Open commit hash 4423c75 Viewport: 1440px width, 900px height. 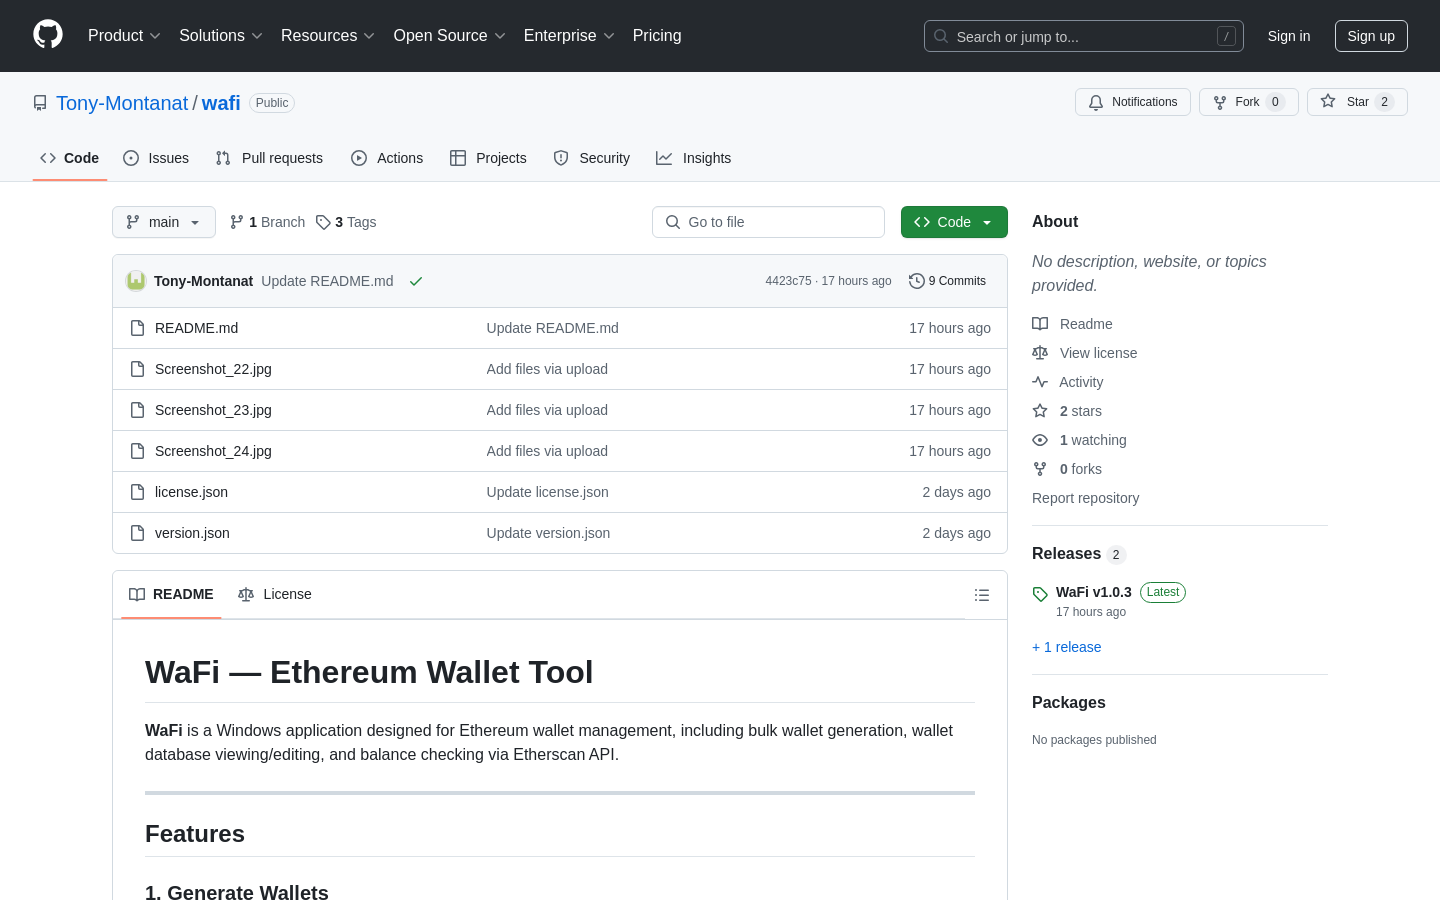click(788, 281)
